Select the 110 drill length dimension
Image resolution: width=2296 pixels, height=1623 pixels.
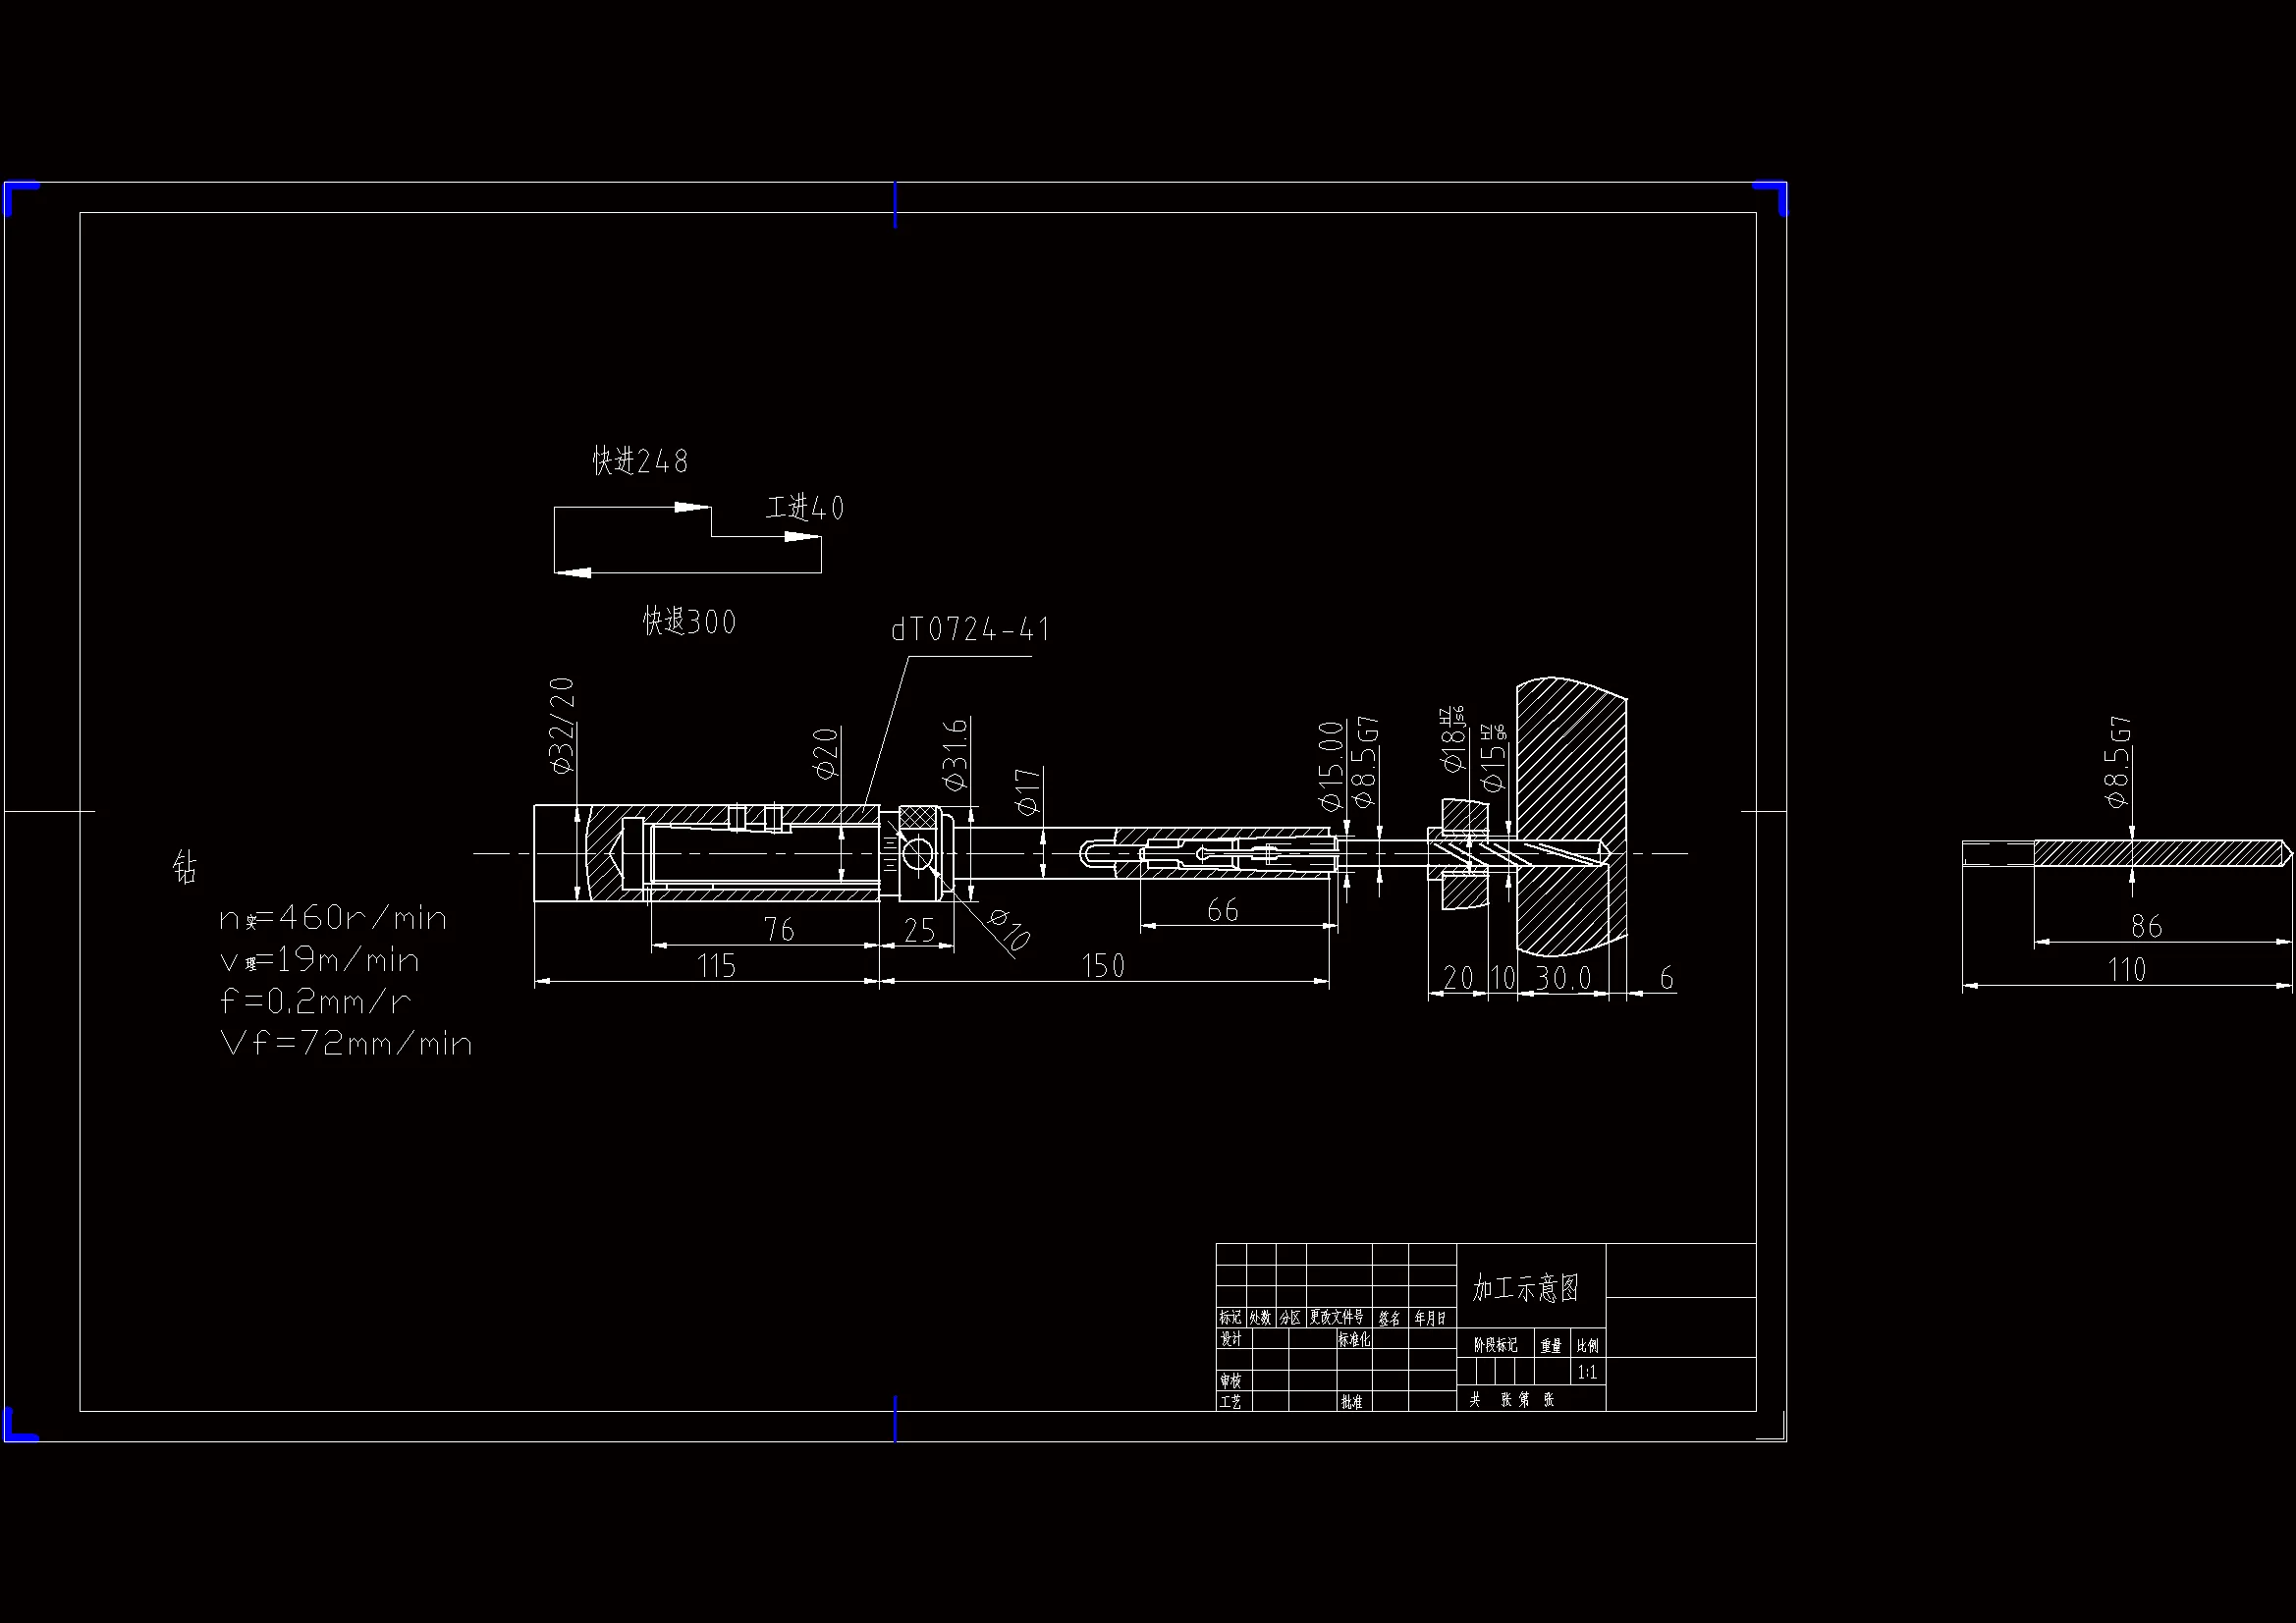pyautogui.click(x=2126, y=970)
